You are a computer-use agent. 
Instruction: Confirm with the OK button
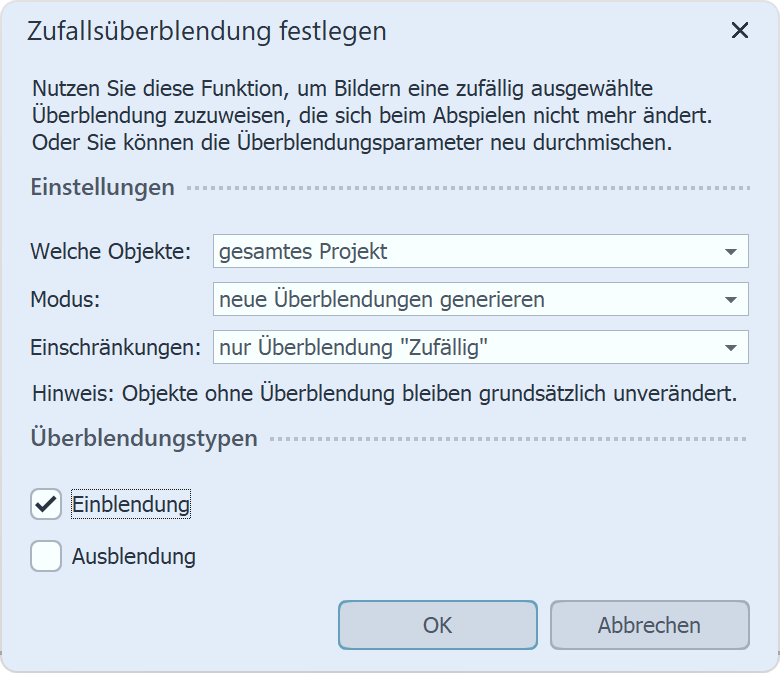coord(437,626)
